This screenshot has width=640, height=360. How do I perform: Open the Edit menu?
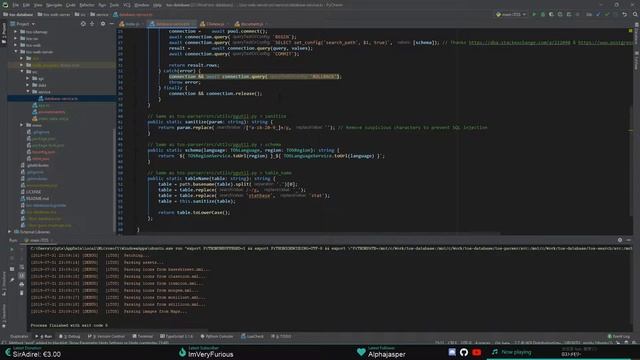click(x=26, y=5)
